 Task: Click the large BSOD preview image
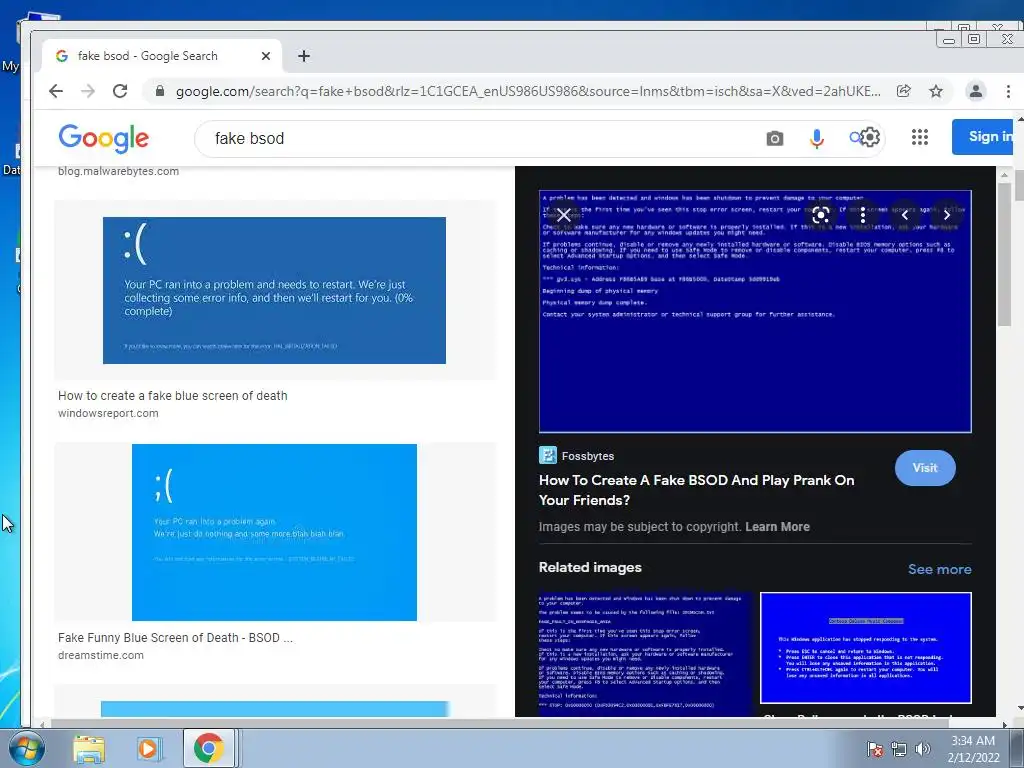coord(755,312)
